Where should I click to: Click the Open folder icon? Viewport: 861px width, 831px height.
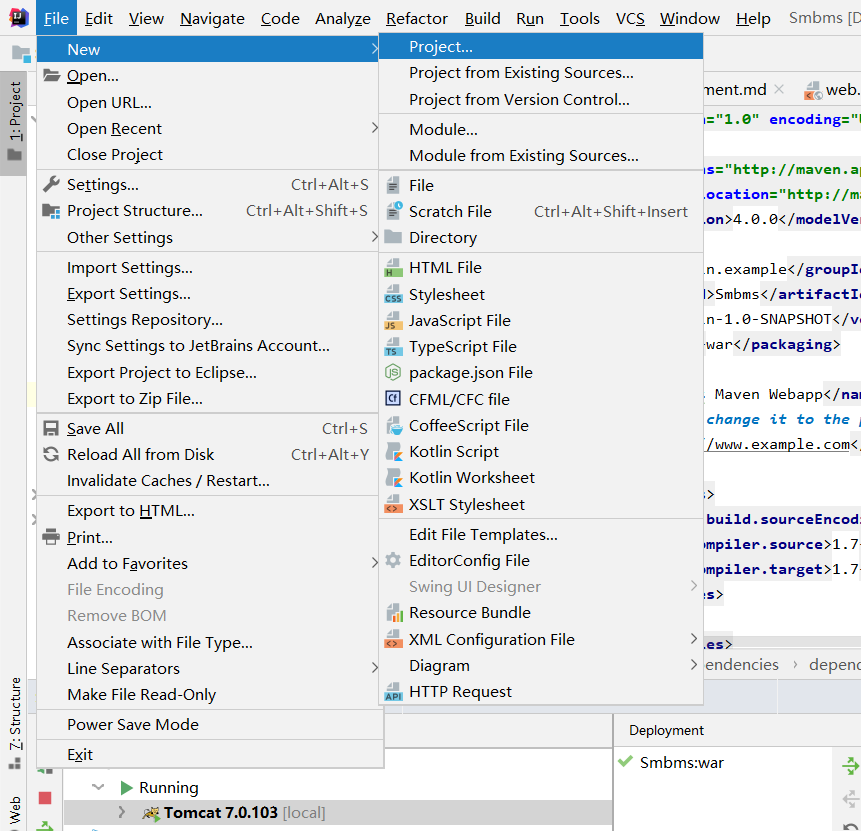coord(52,75)
